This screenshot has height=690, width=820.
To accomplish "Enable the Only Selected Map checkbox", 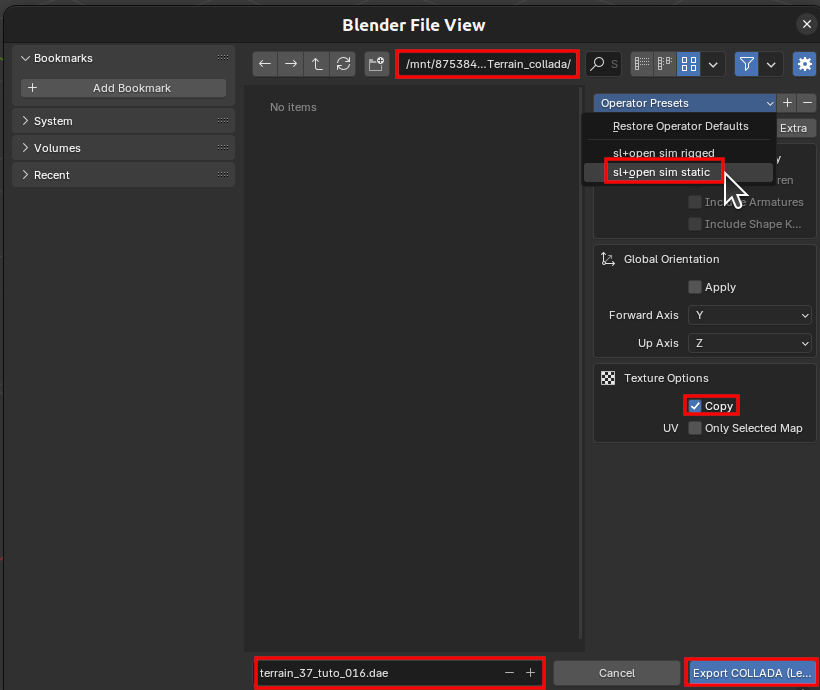I will pos(695,428).
